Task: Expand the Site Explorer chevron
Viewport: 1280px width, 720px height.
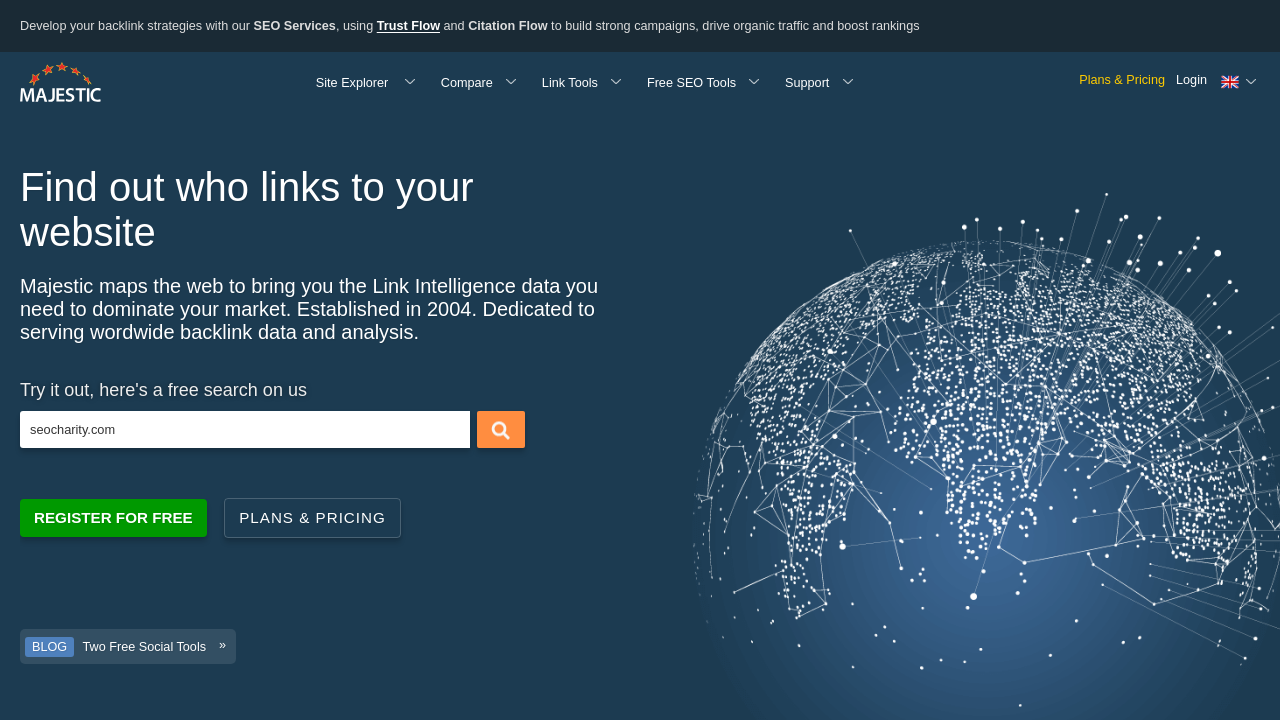Action: 410,82
